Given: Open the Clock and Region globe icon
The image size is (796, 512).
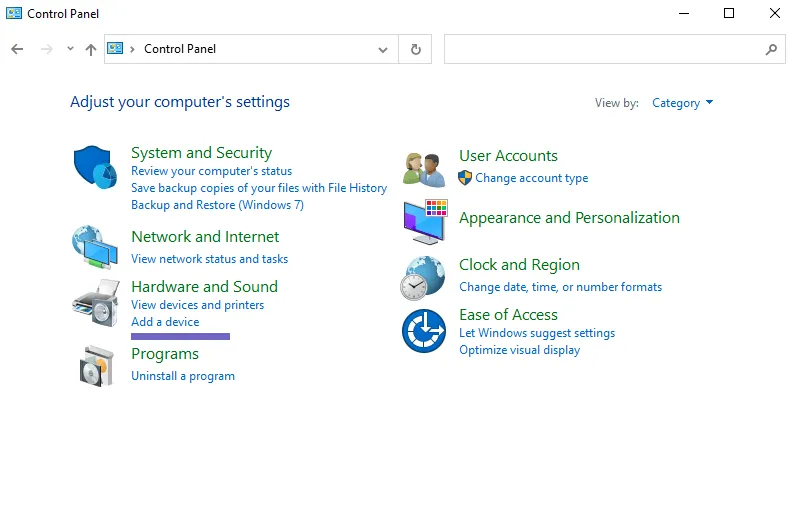Looking at the screenshot, I should pos(422,278).
